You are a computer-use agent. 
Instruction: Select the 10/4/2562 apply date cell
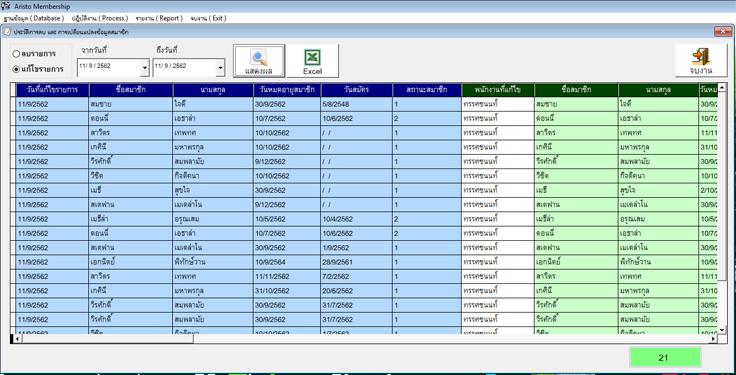click(x=357, y=219)
